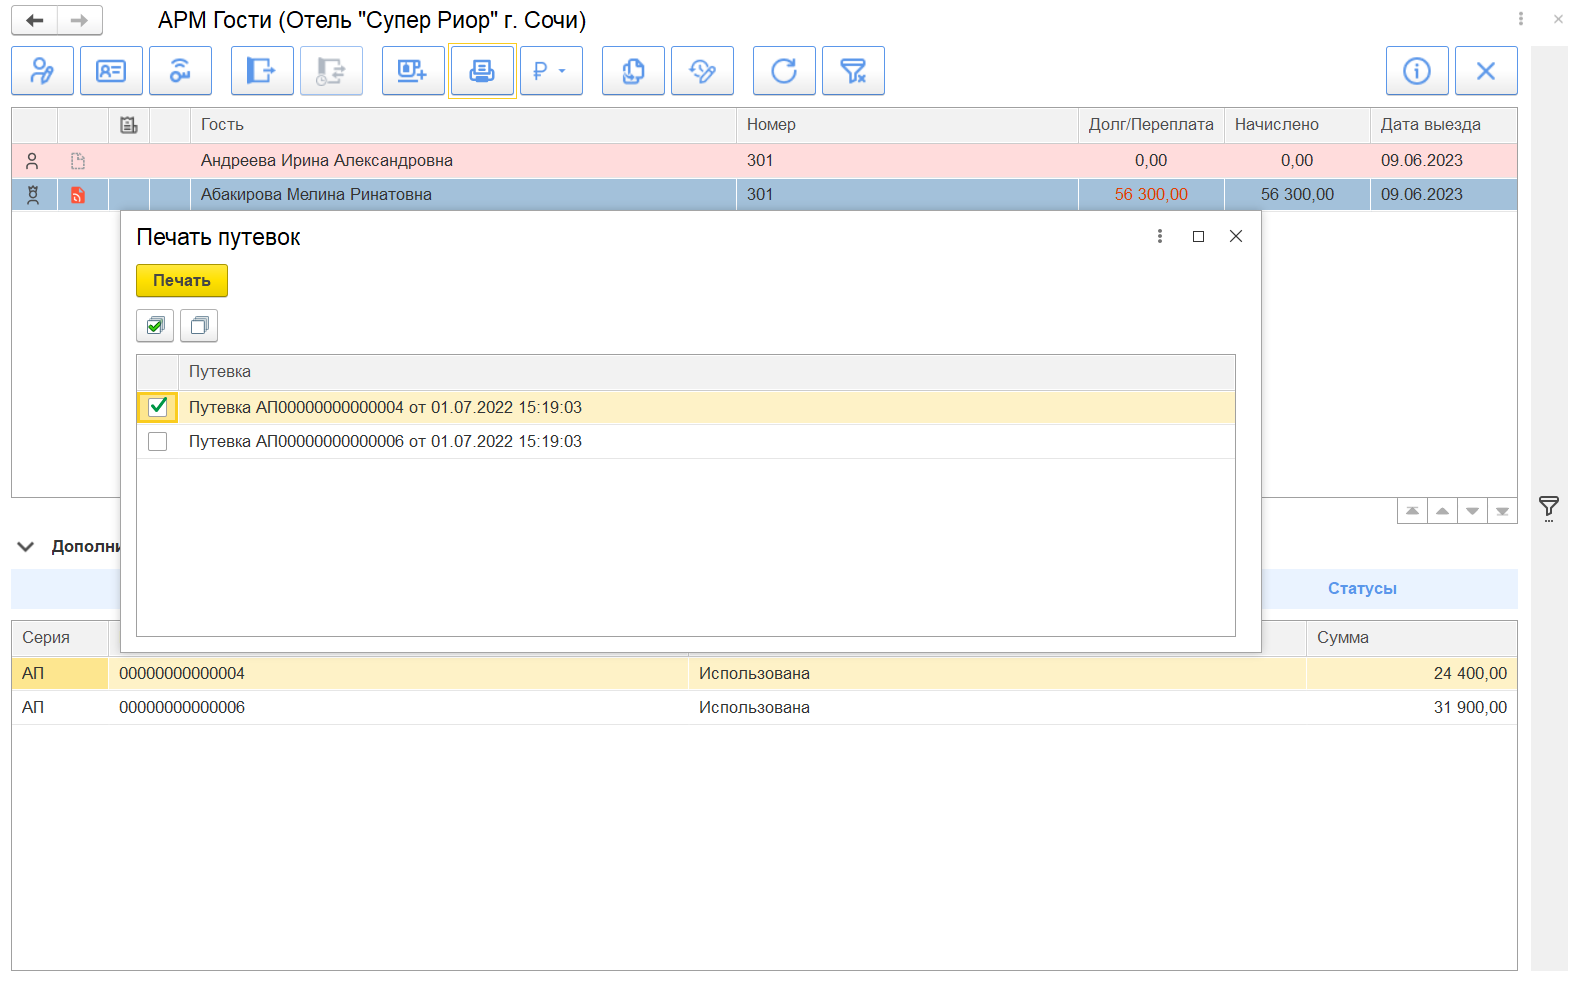Image resolution: width=1582 pixels, height=981 pixels.
Task: Click the red document icon in Абакирова row
Action: (x=78, y=195)
